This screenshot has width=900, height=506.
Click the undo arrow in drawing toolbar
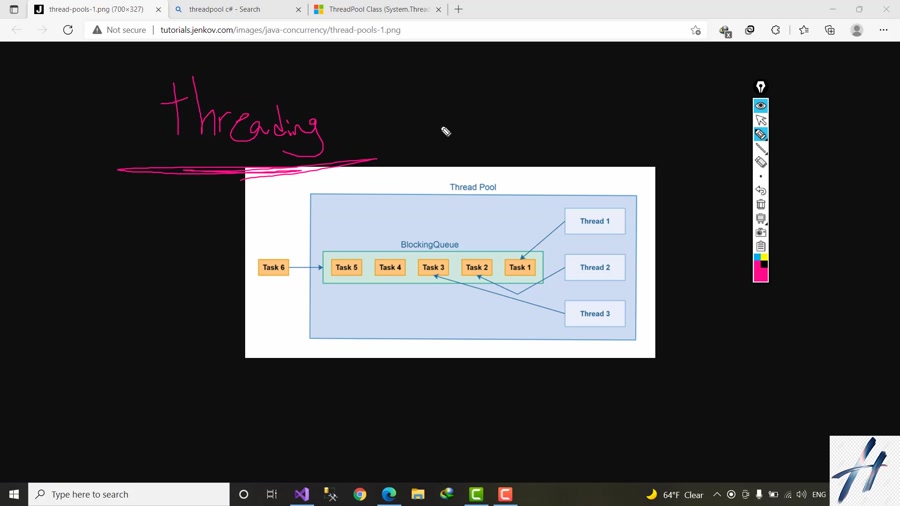click(x=761, y=190)
